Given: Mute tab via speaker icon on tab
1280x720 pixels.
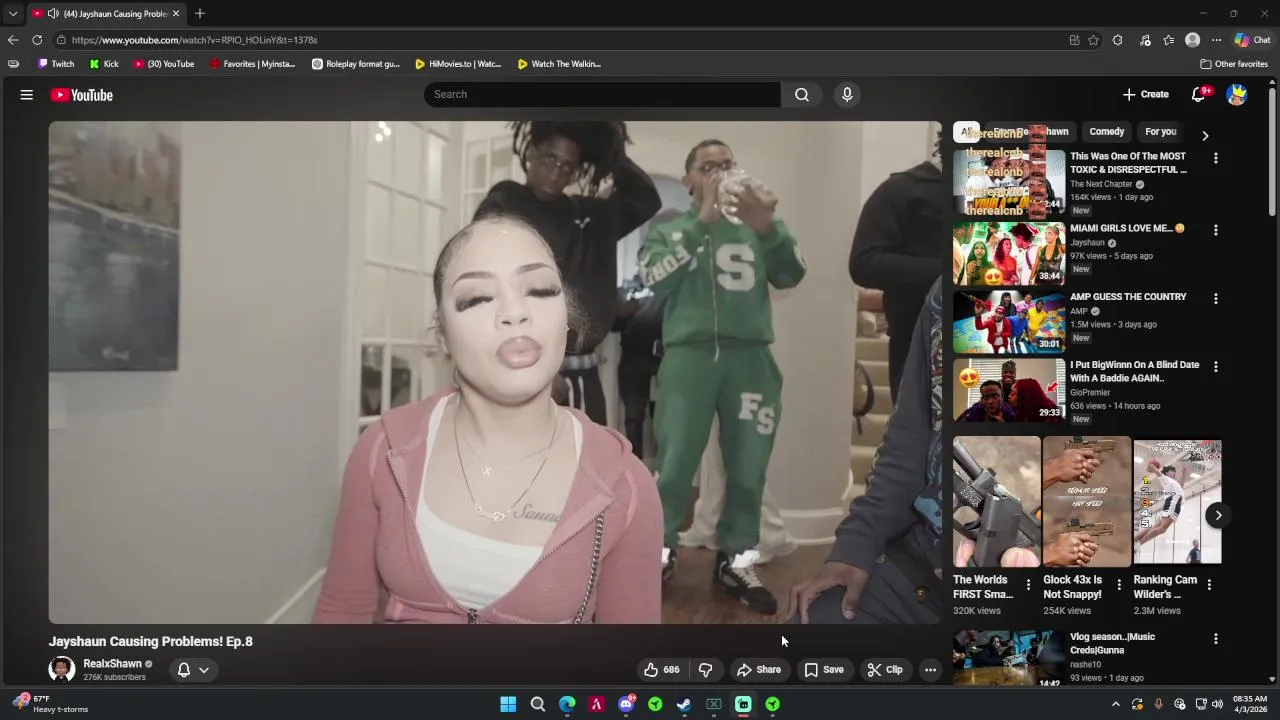Looking at the screenshot, I should [x=53, y=14].
